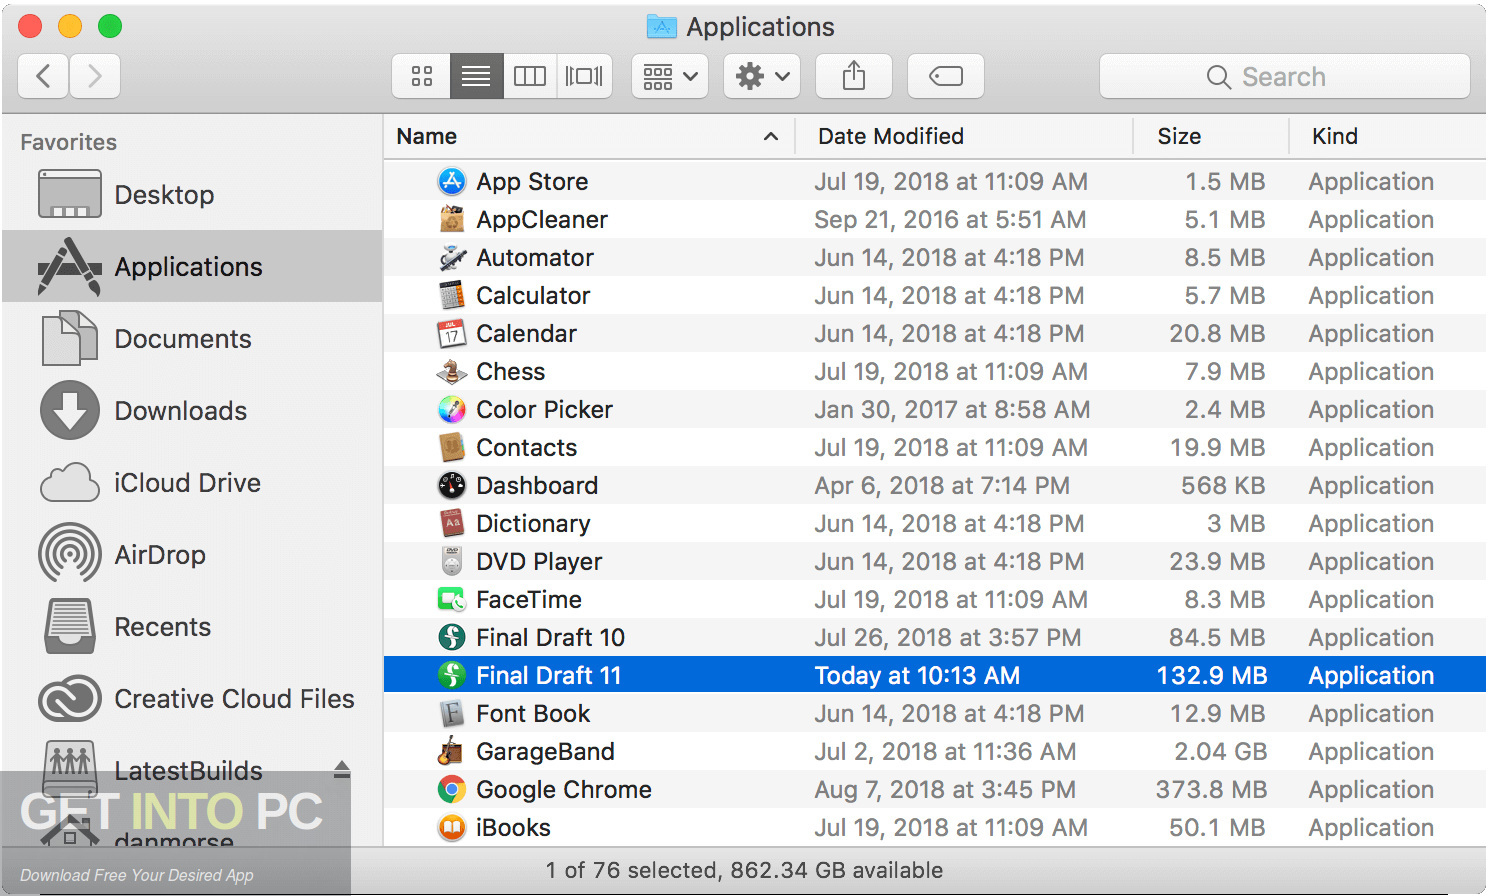Viewport: 1490px width, 896px height.
Task: Click date 'Jan 30, 2017 at 8:58 AM'
Action: point(952,409)
